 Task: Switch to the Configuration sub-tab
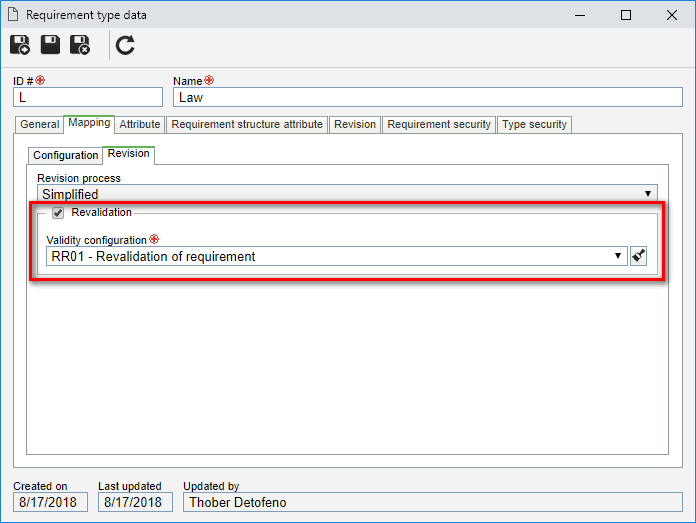(x=65, y=155)
